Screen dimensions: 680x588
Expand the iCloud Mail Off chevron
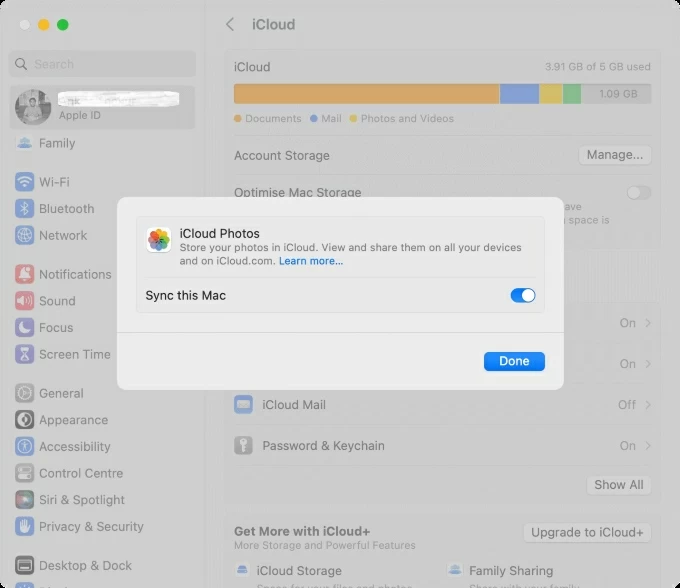click(648, 405)
